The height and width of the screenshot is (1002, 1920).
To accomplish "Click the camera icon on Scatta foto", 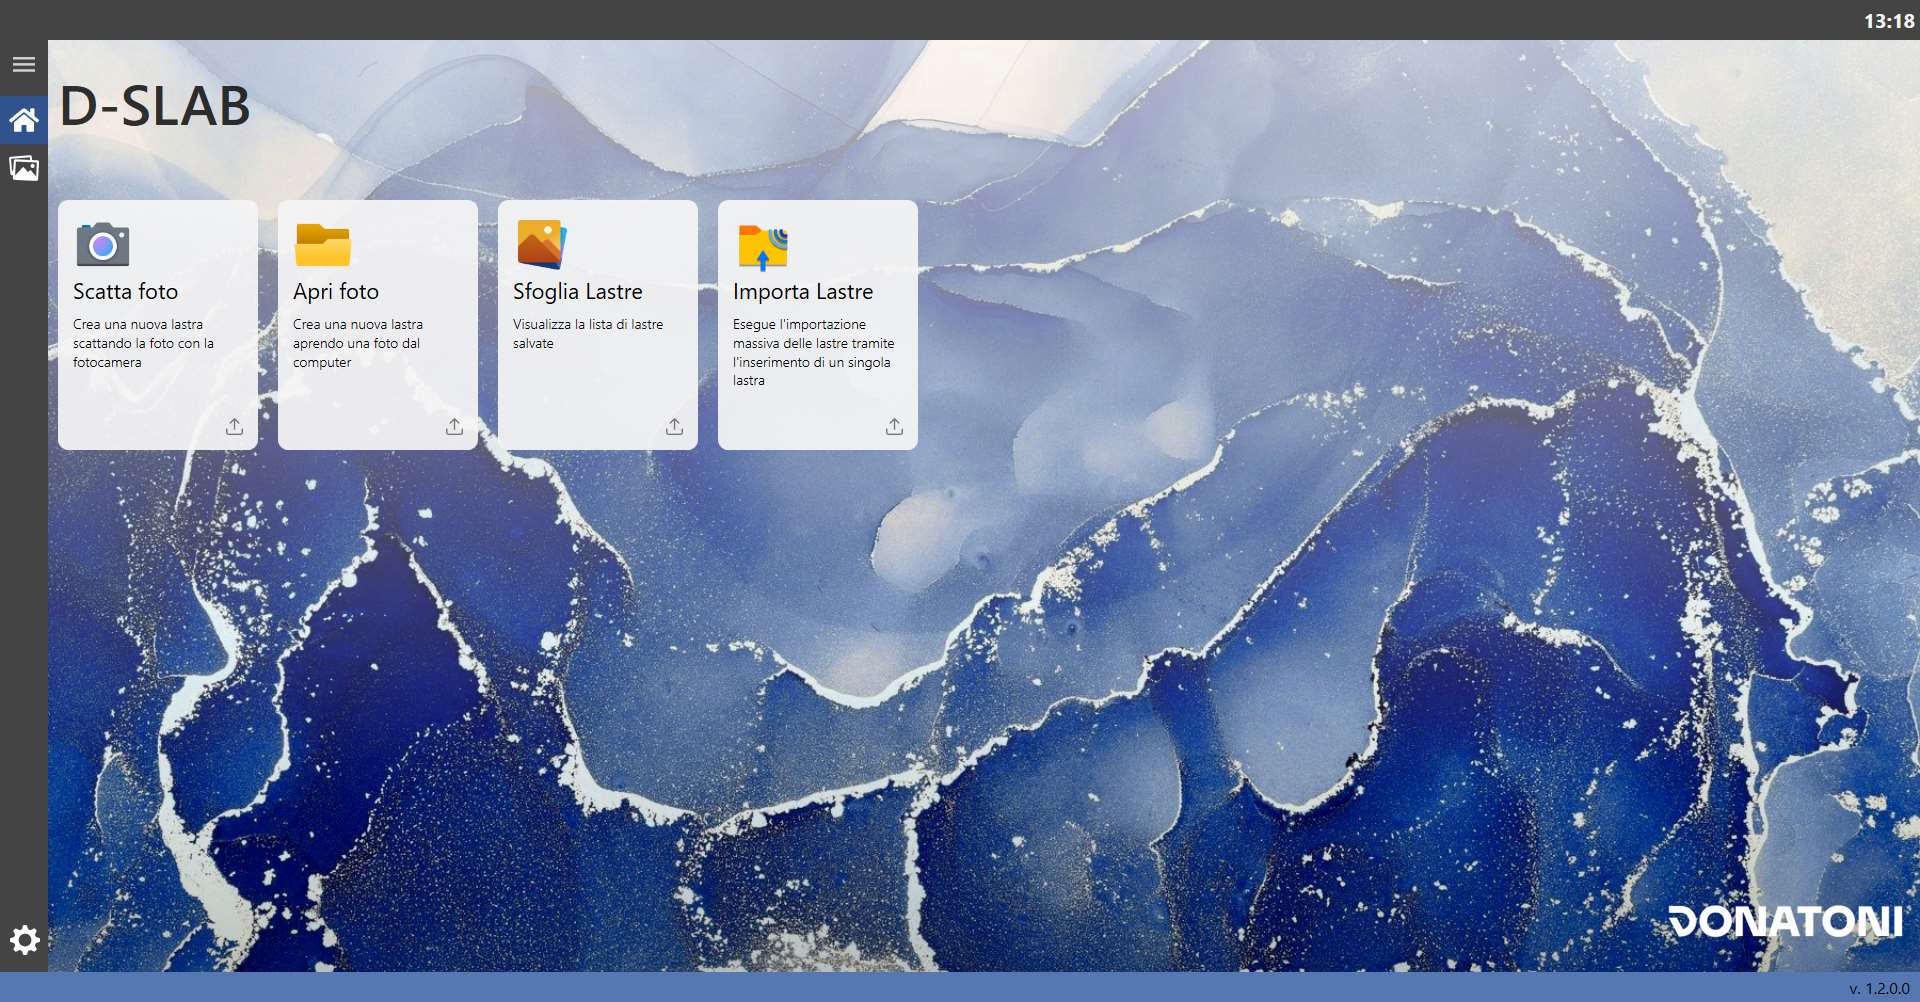I will 103,244.
